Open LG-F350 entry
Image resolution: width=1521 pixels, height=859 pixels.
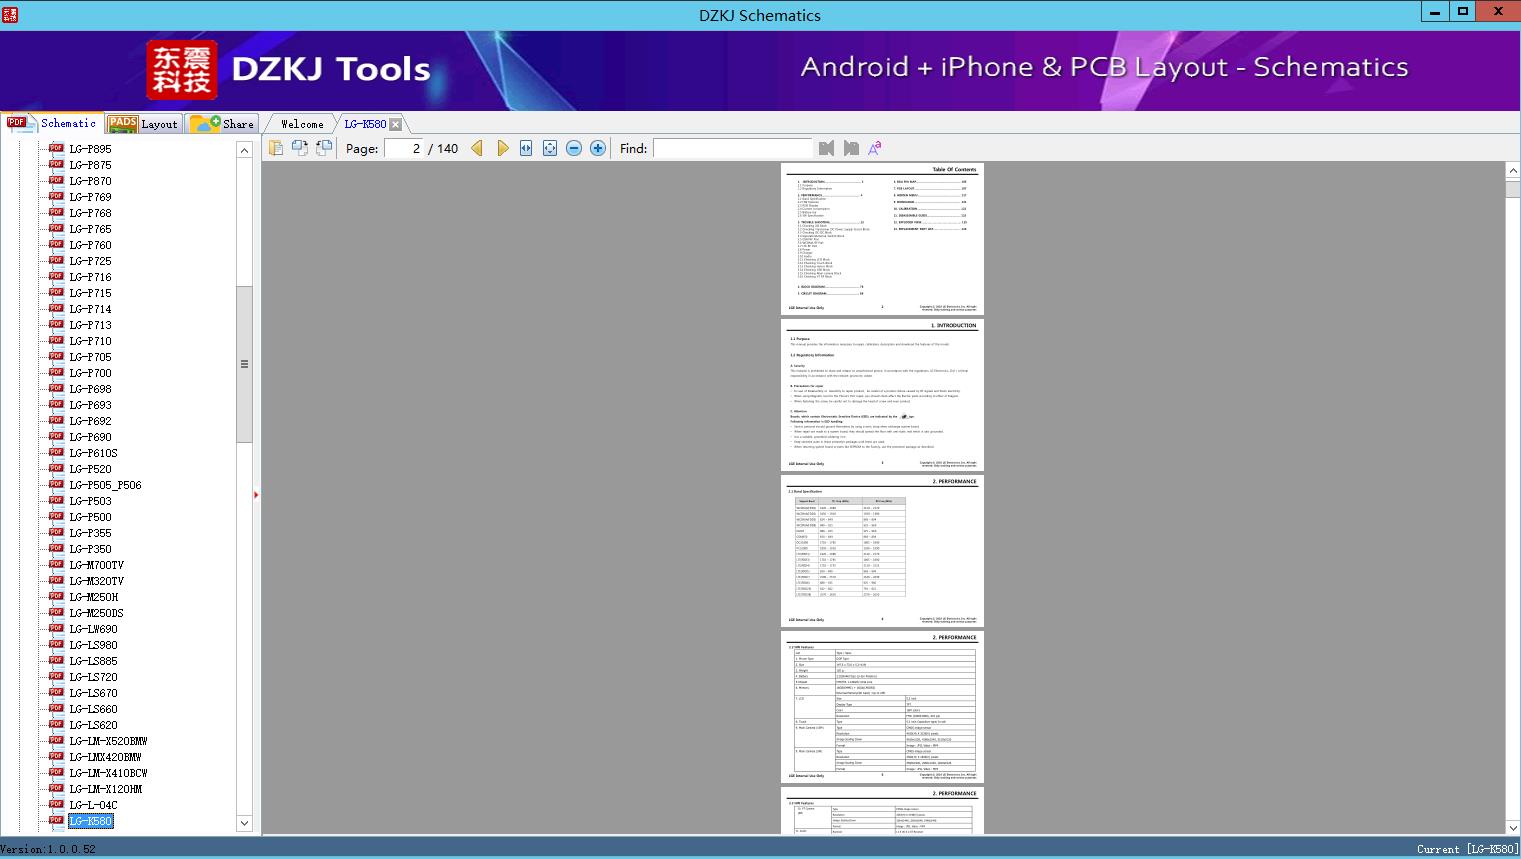90,549
